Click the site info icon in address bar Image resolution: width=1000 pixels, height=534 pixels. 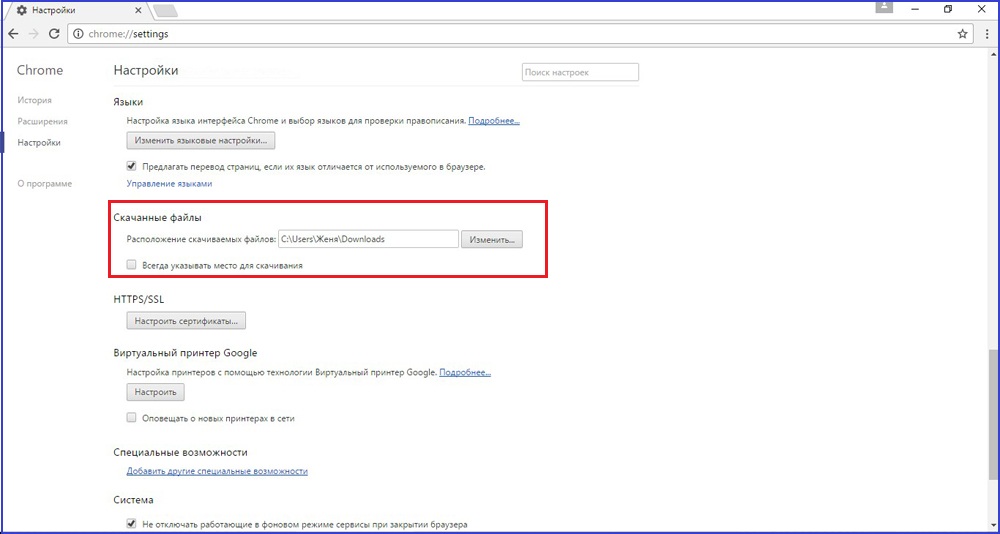[x=78, y=33]
